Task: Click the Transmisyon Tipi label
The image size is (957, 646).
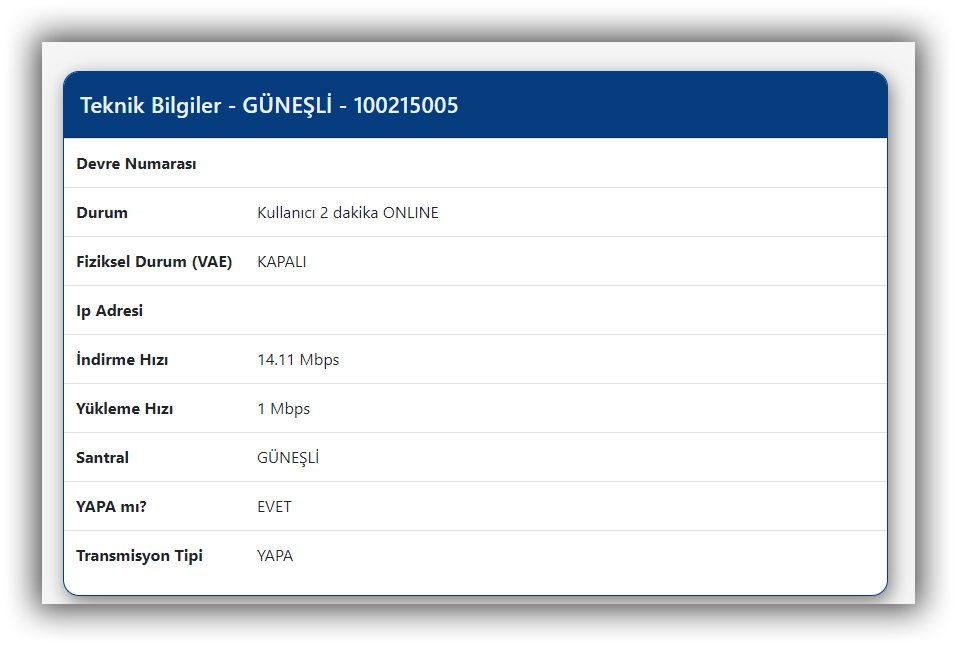Action: pyautogui.click(x=139, y=556)
